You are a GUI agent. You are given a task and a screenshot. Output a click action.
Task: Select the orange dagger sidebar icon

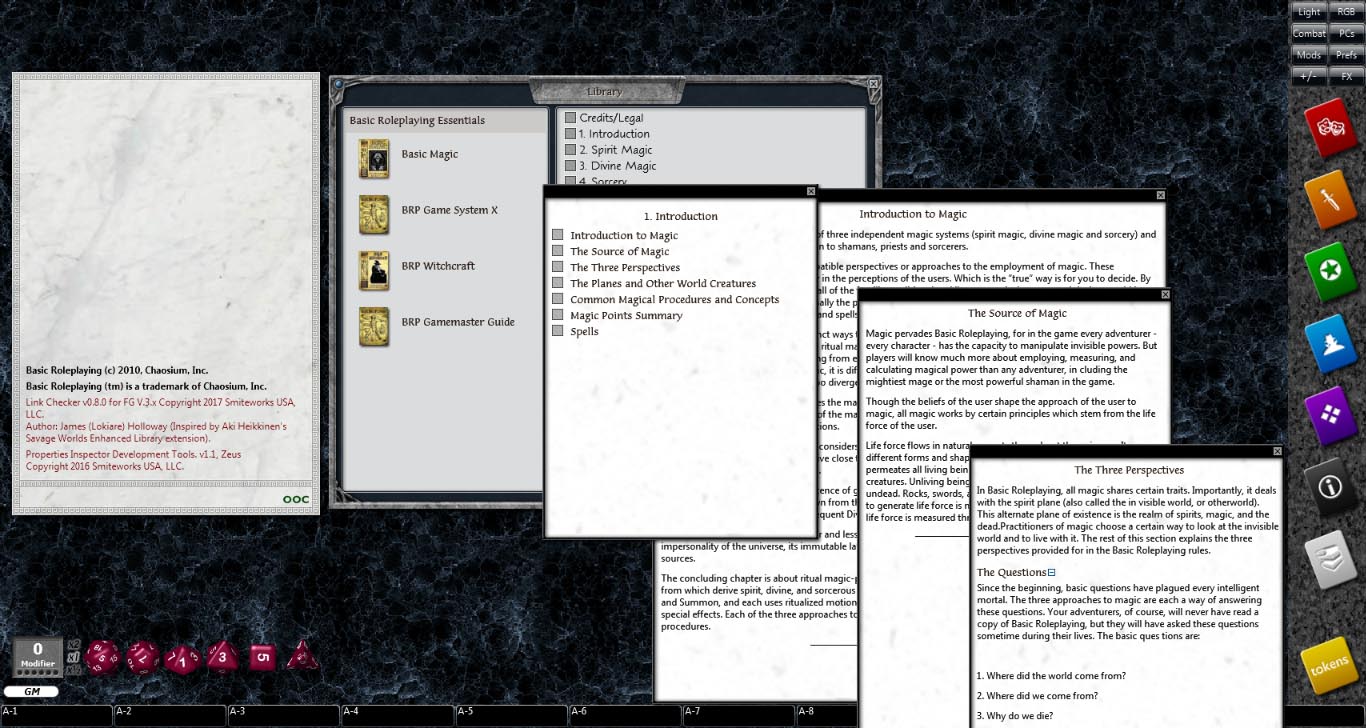click(x=1333, y=199)
